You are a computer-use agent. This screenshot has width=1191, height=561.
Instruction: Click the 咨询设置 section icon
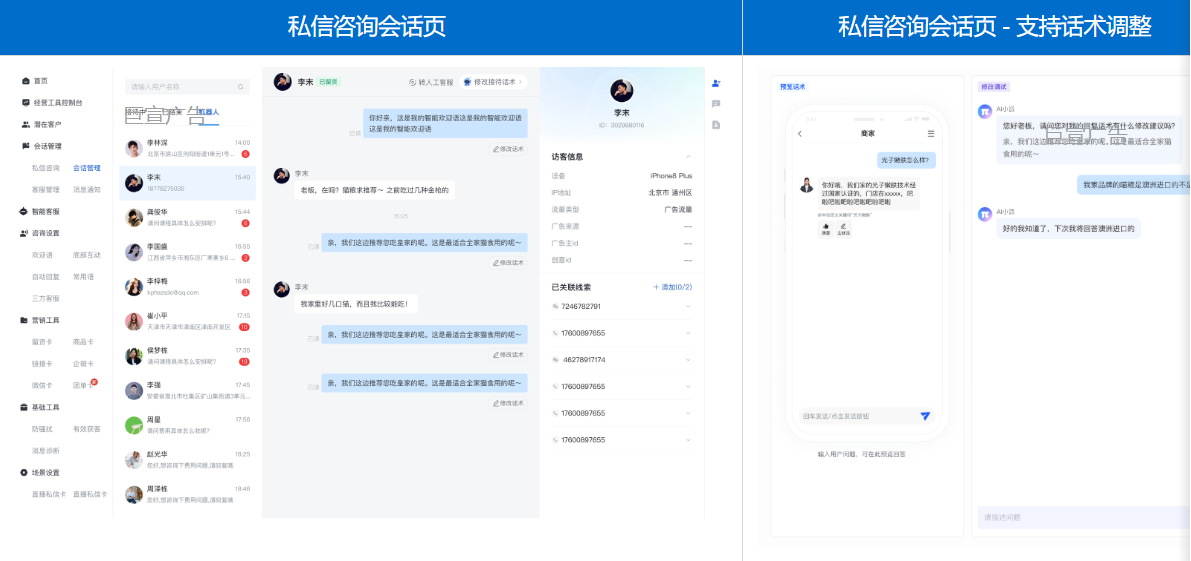(25, 233)
